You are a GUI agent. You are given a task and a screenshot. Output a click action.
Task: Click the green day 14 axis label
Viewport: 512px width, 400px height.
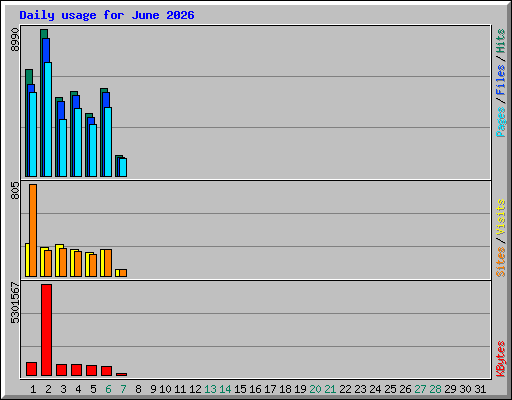click(x=225, y=389)
